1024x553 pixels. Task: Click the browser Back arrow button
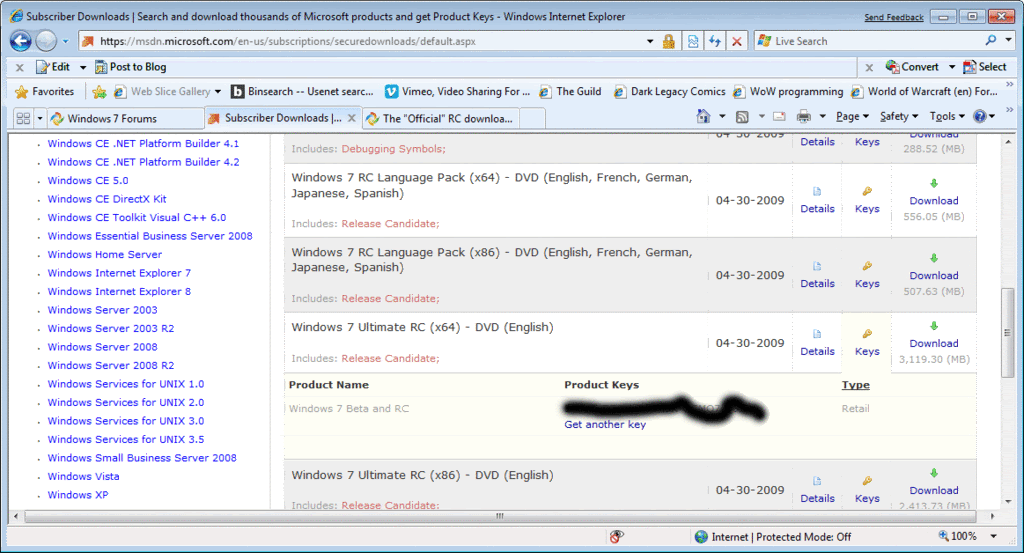[x=20, y=41]
